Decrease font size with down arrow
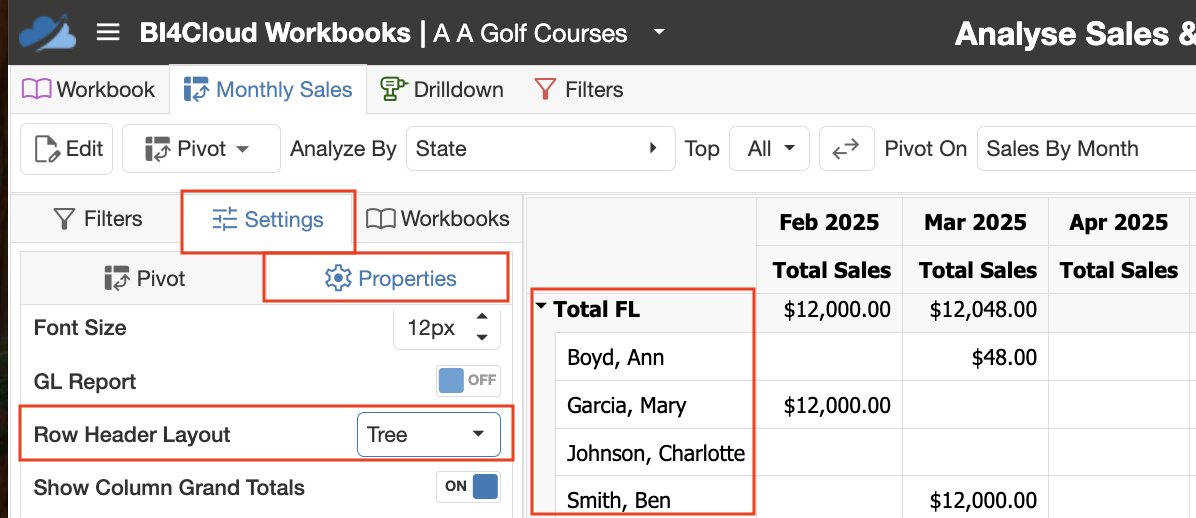The image size is (1196, 518). click(x=481, y=337)
